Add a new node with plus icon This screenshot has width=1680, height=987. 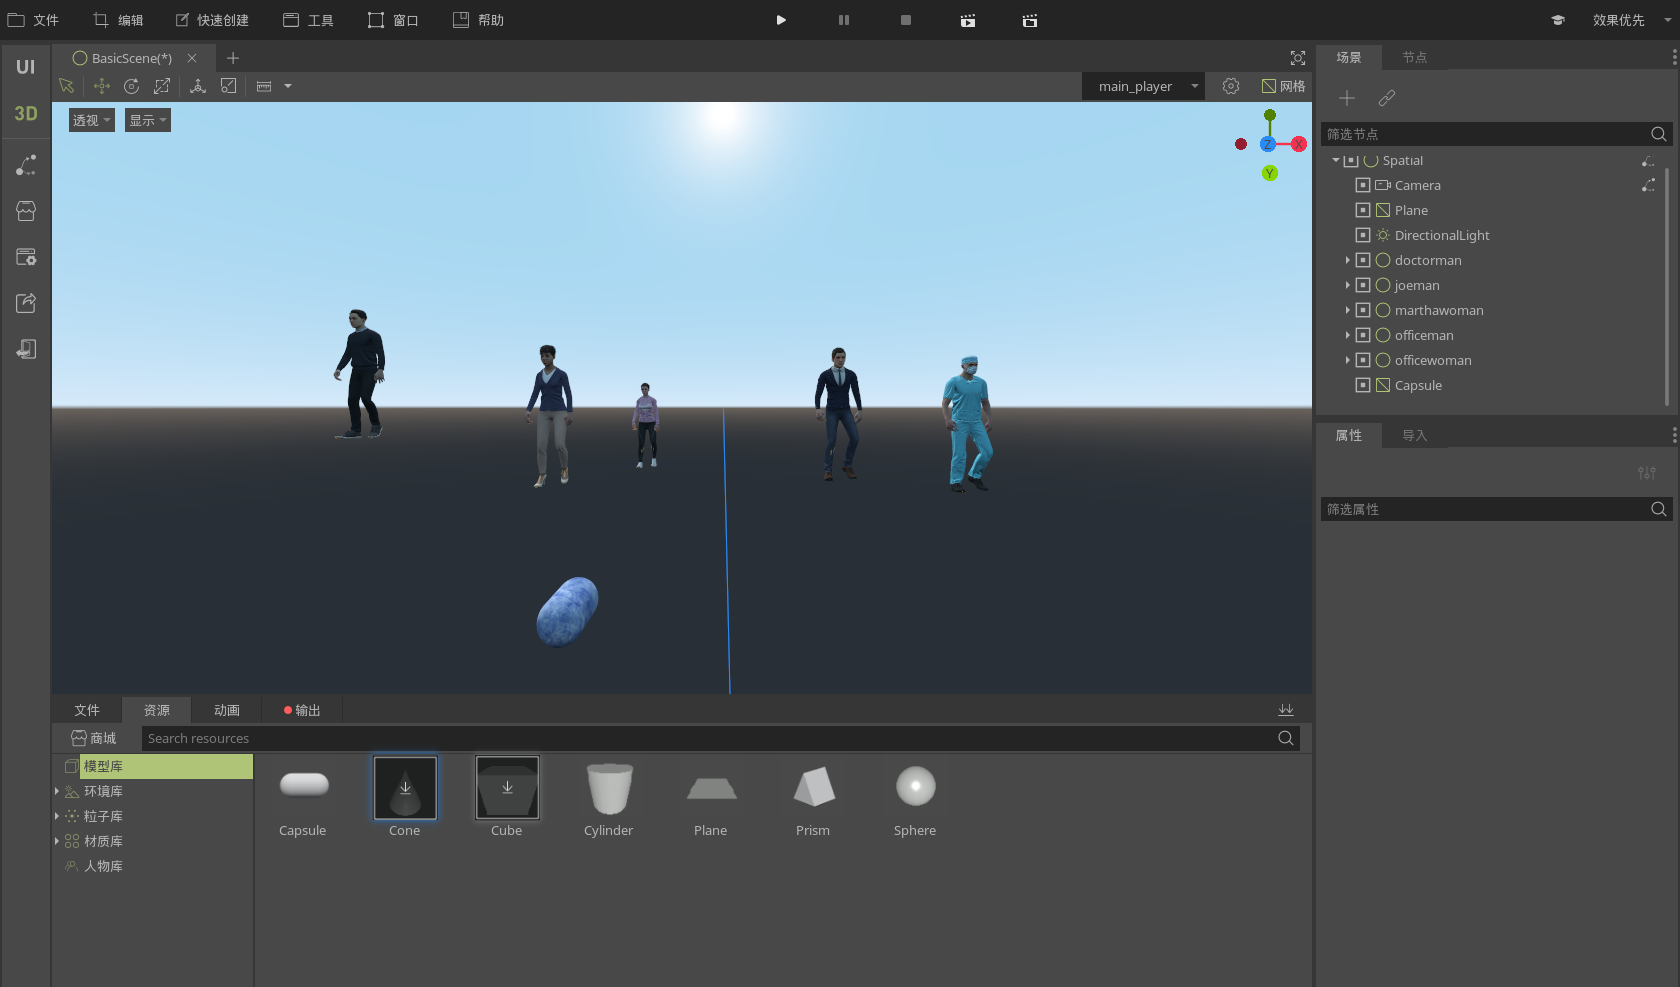click(x=1347, y=98)
